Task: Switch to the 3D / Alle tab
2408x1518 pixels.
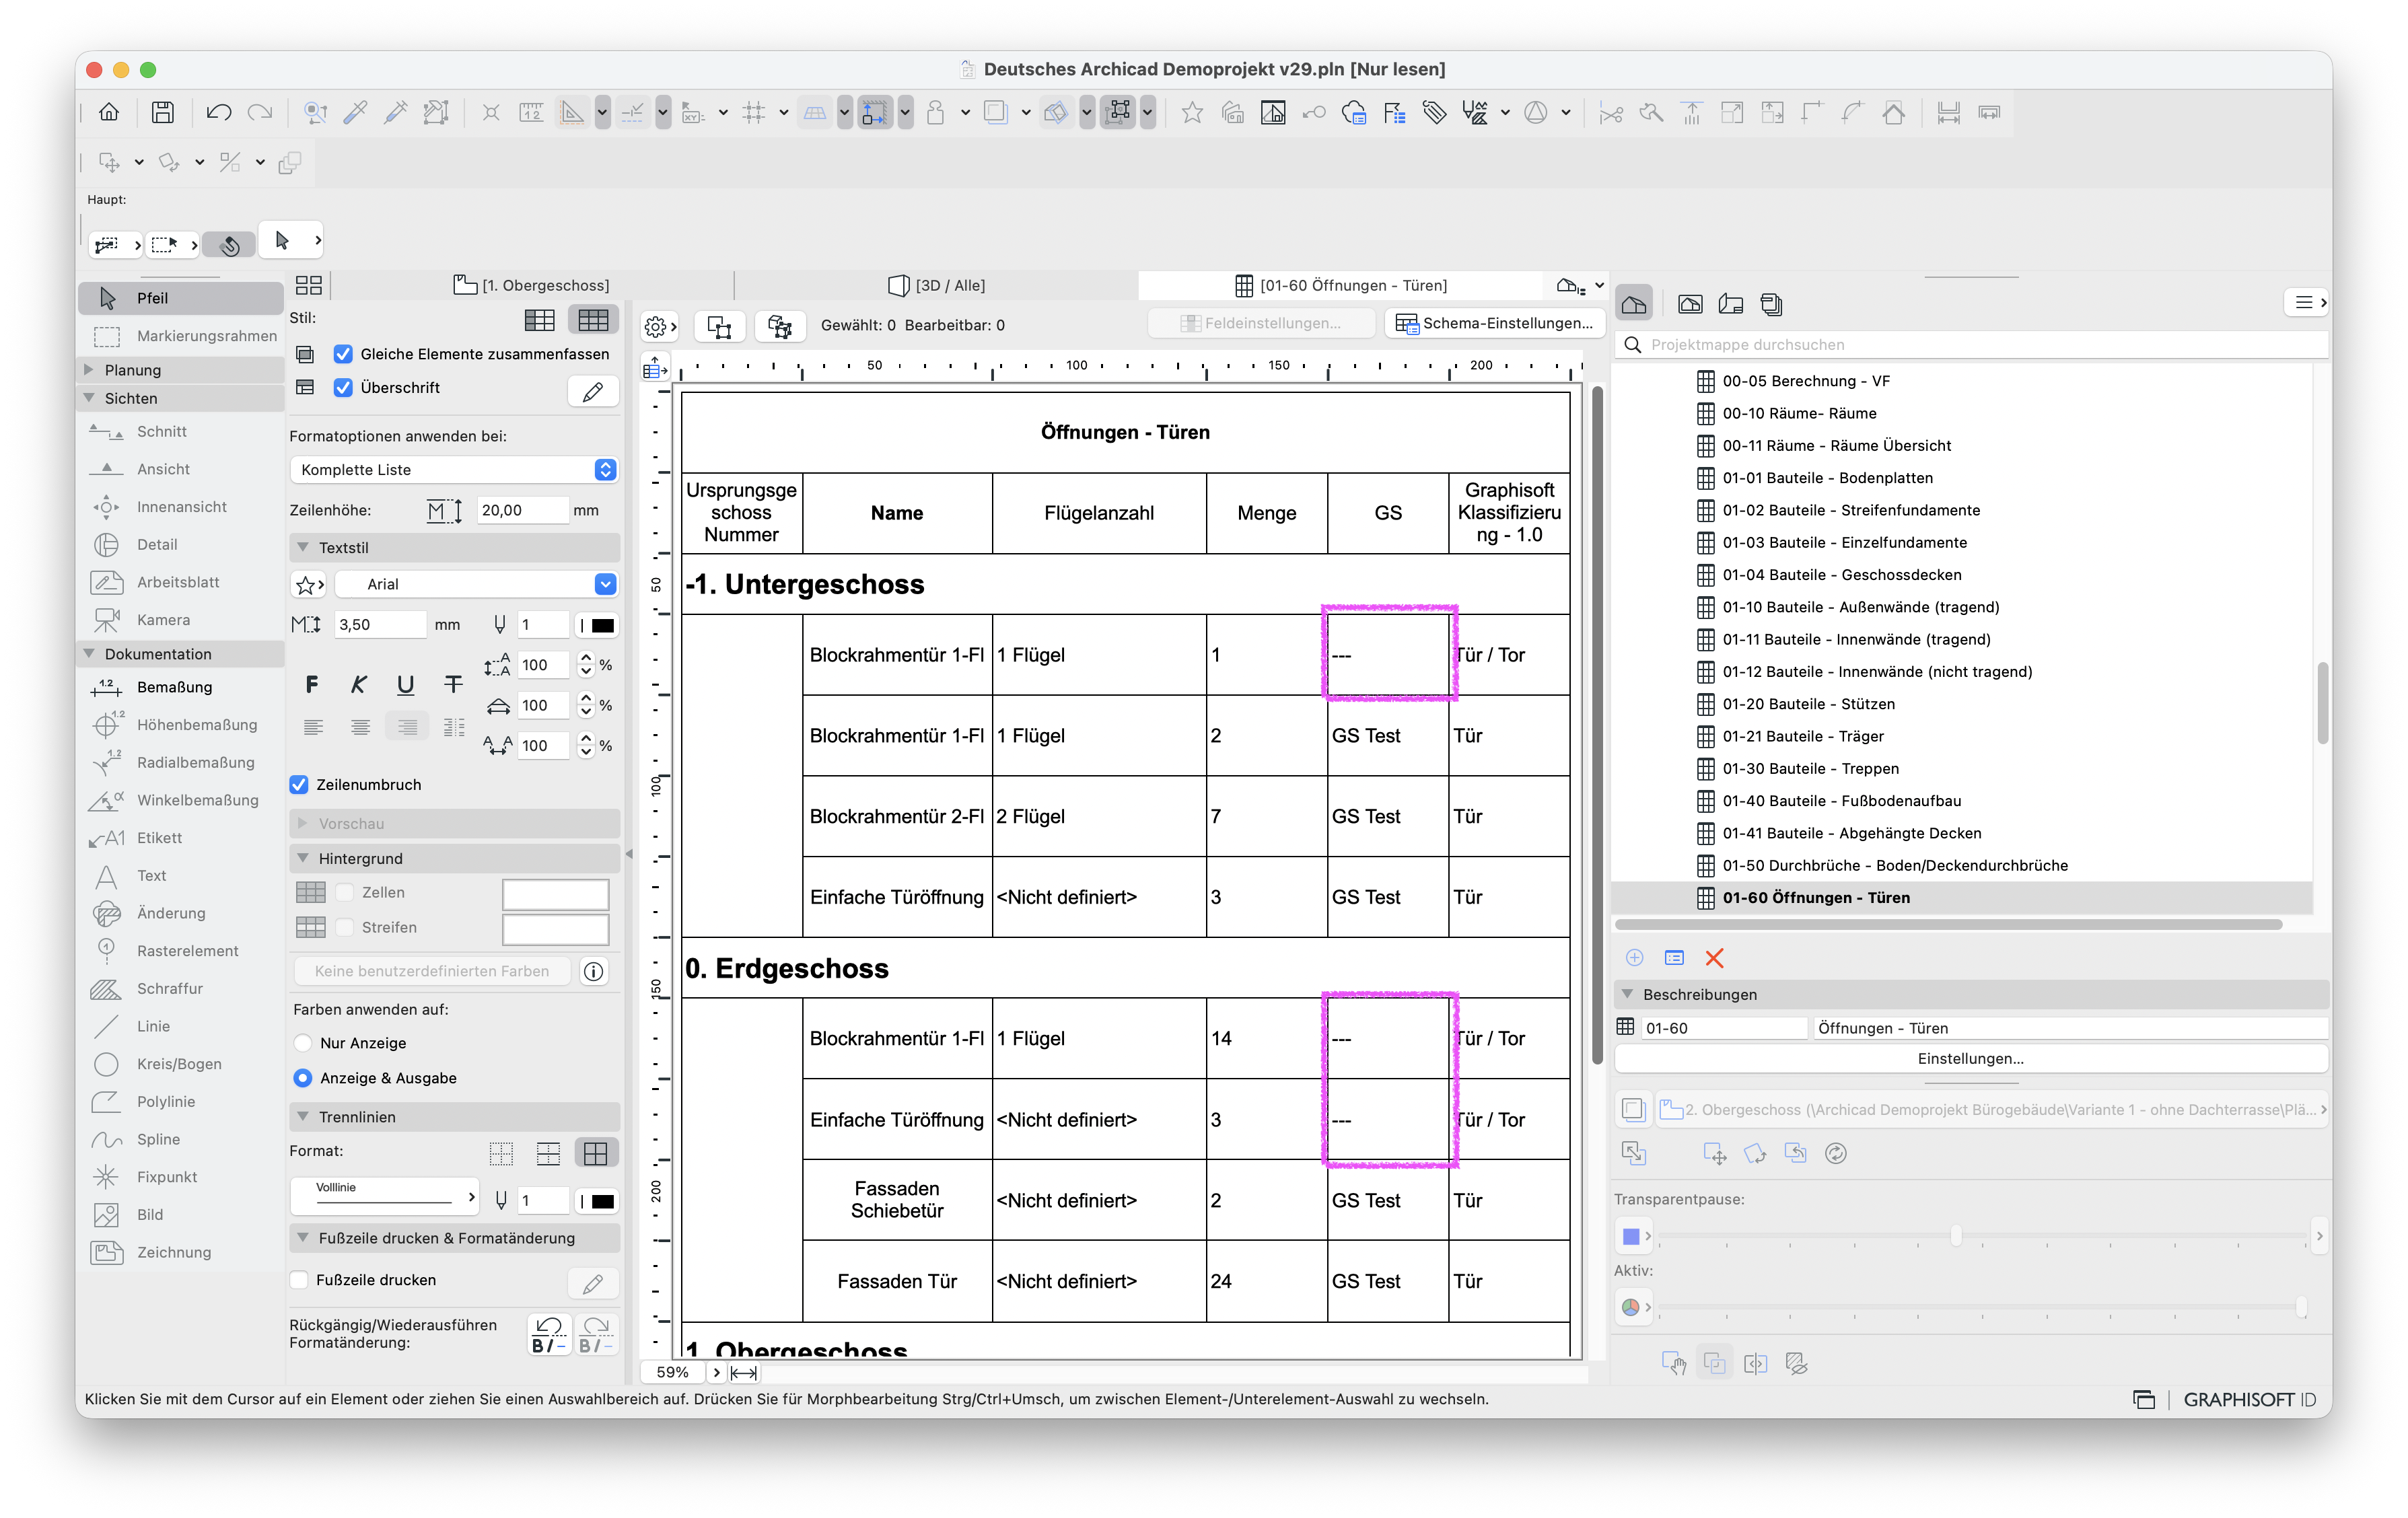Action: (x=936, y=286)
